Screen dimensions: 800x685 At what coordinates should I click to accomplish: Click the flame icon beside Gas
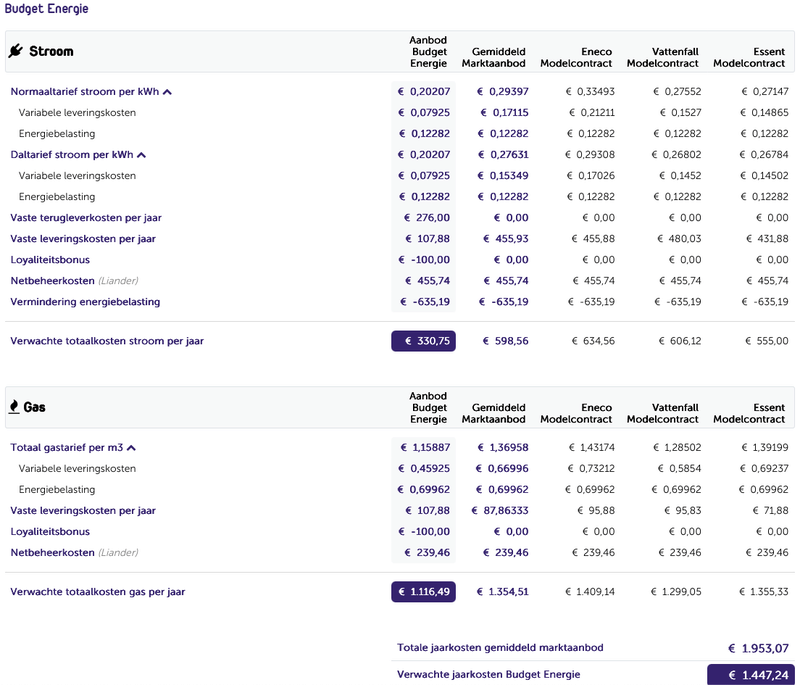tap(14, 407)
